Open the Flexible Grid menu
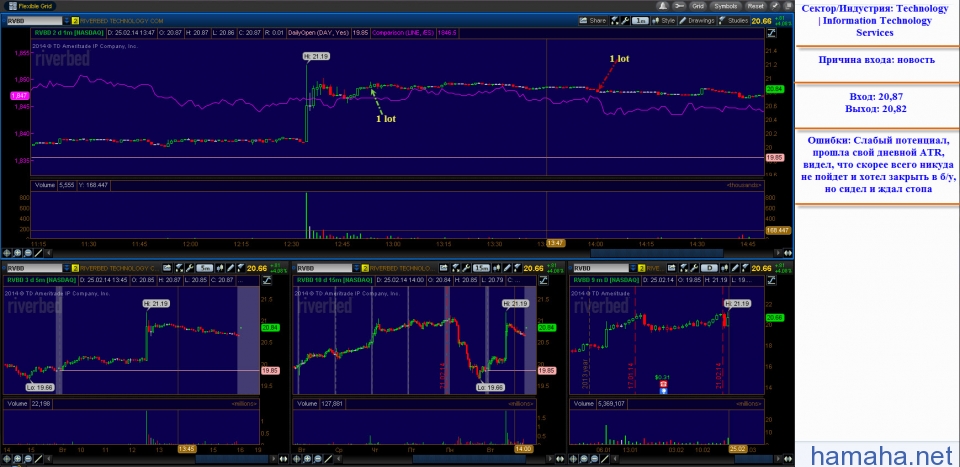 pos(29,6)
